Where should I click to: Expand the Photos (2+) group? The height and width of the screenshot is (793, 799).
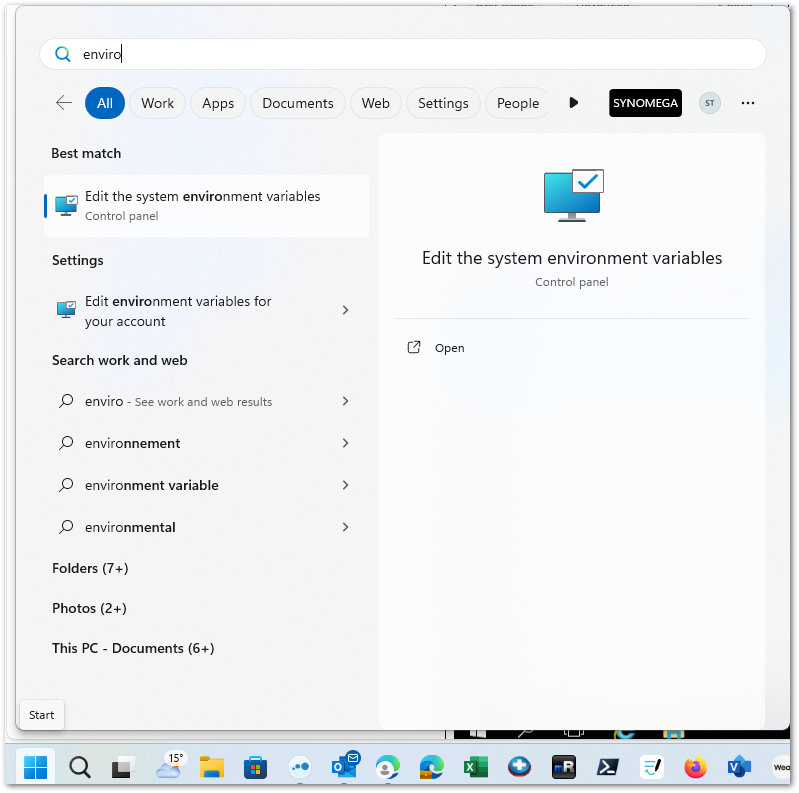coord(89,608)
